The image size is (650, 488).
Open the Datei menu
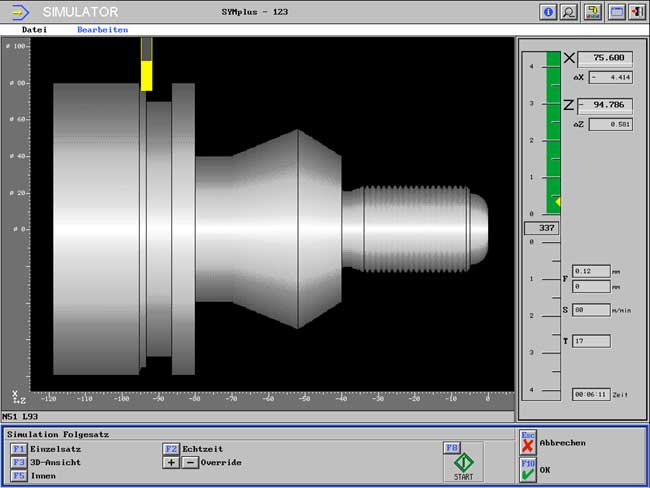[x=35, y=30]
